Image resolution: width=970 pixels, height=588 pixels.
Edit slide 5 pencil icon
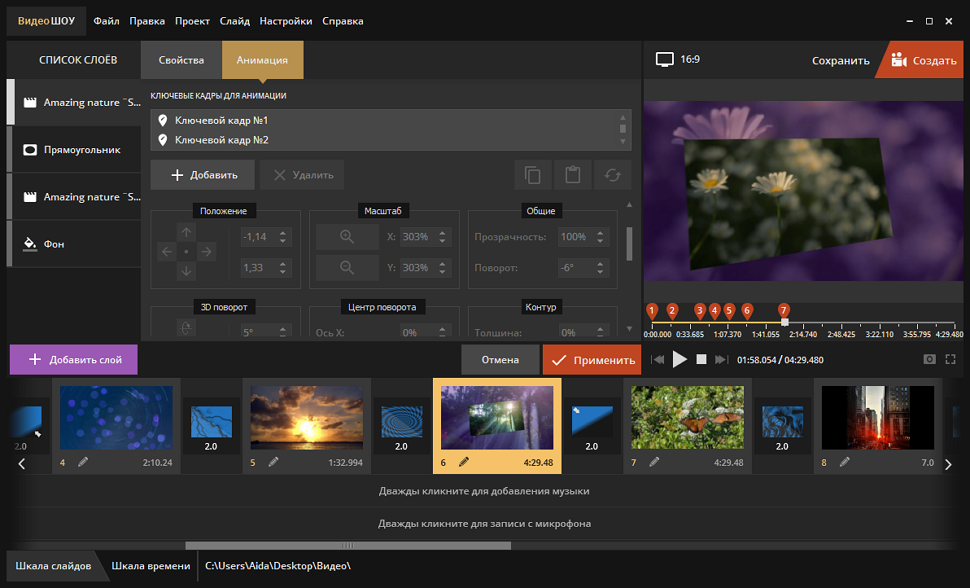[273, 462]
